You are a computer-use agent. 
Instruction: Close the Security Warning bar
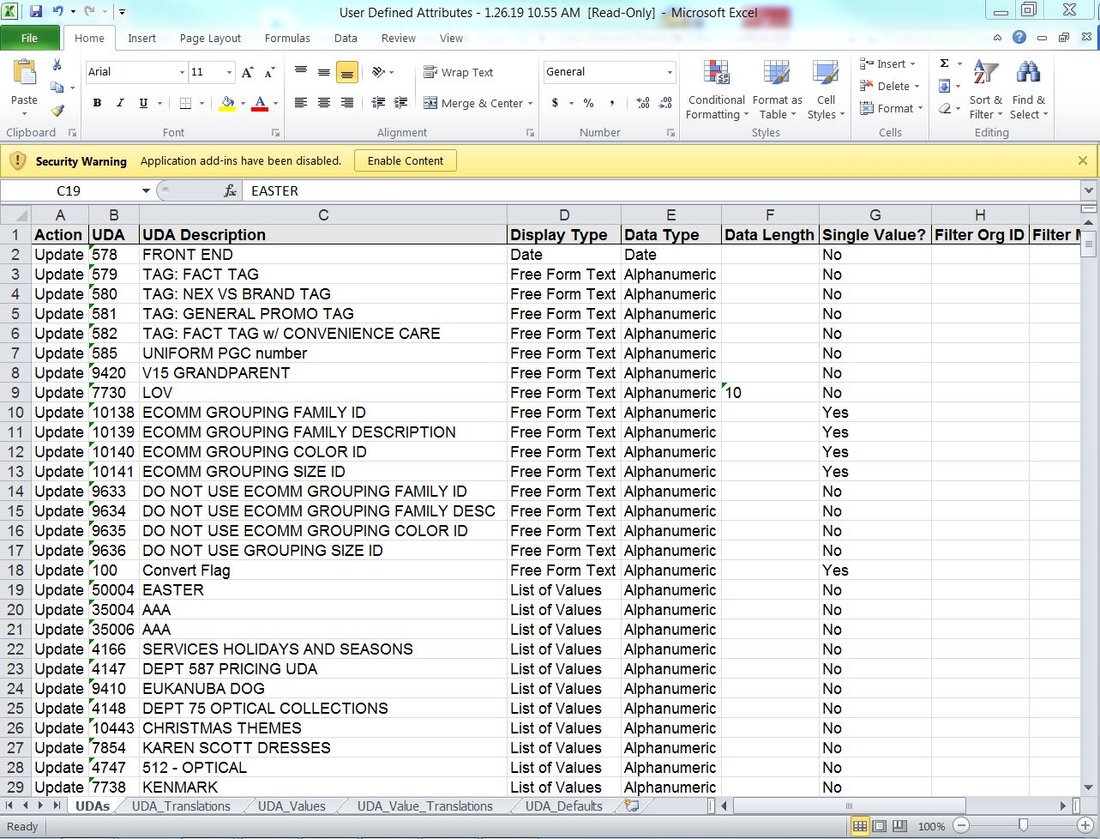1082,161
